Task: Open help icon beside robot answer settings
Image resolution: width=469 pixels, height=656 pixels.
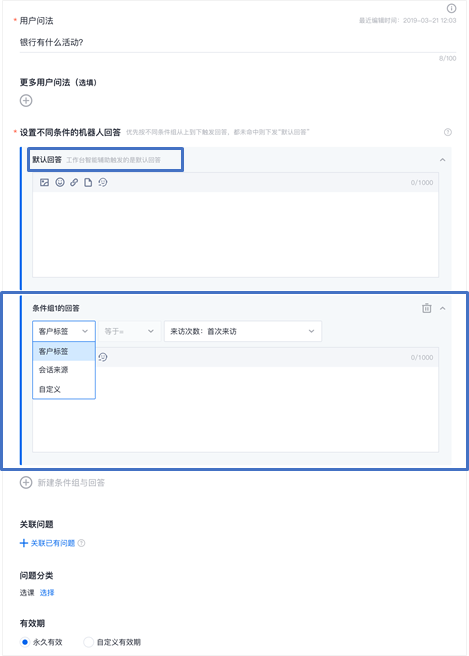Action: click(448, 132)
